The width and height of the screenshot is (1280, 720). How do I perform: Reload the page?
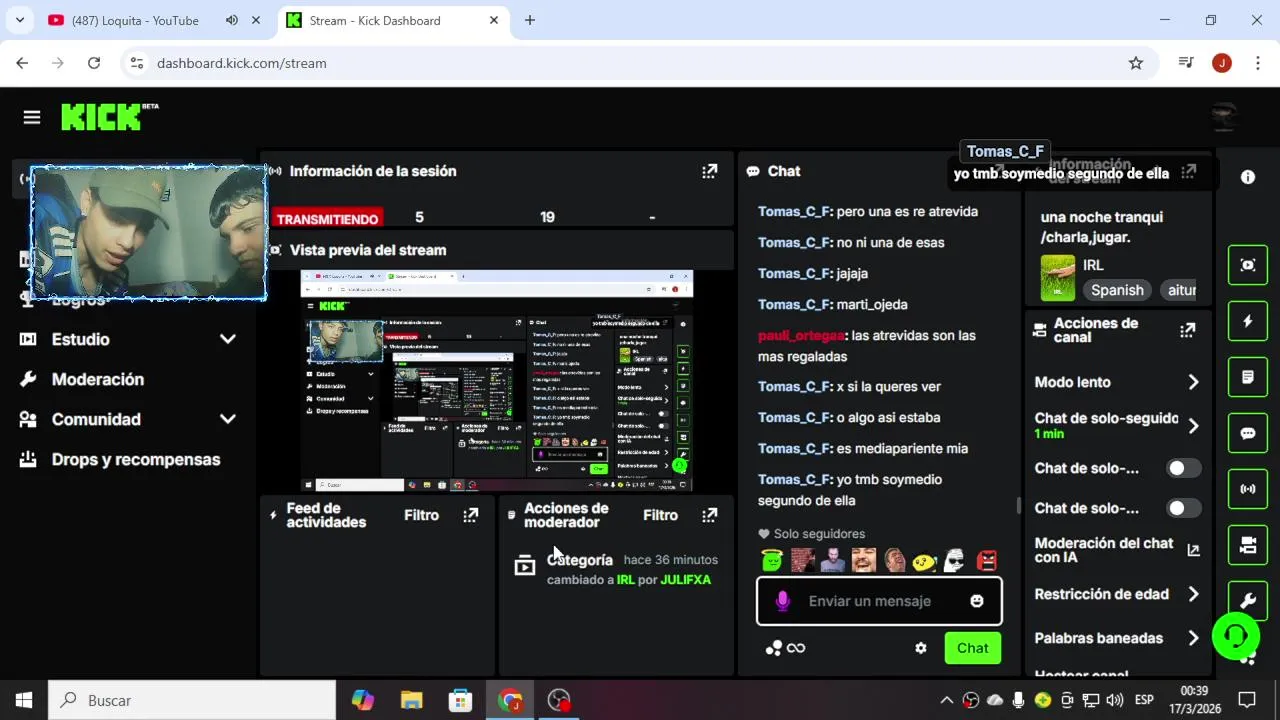(94, 63)
